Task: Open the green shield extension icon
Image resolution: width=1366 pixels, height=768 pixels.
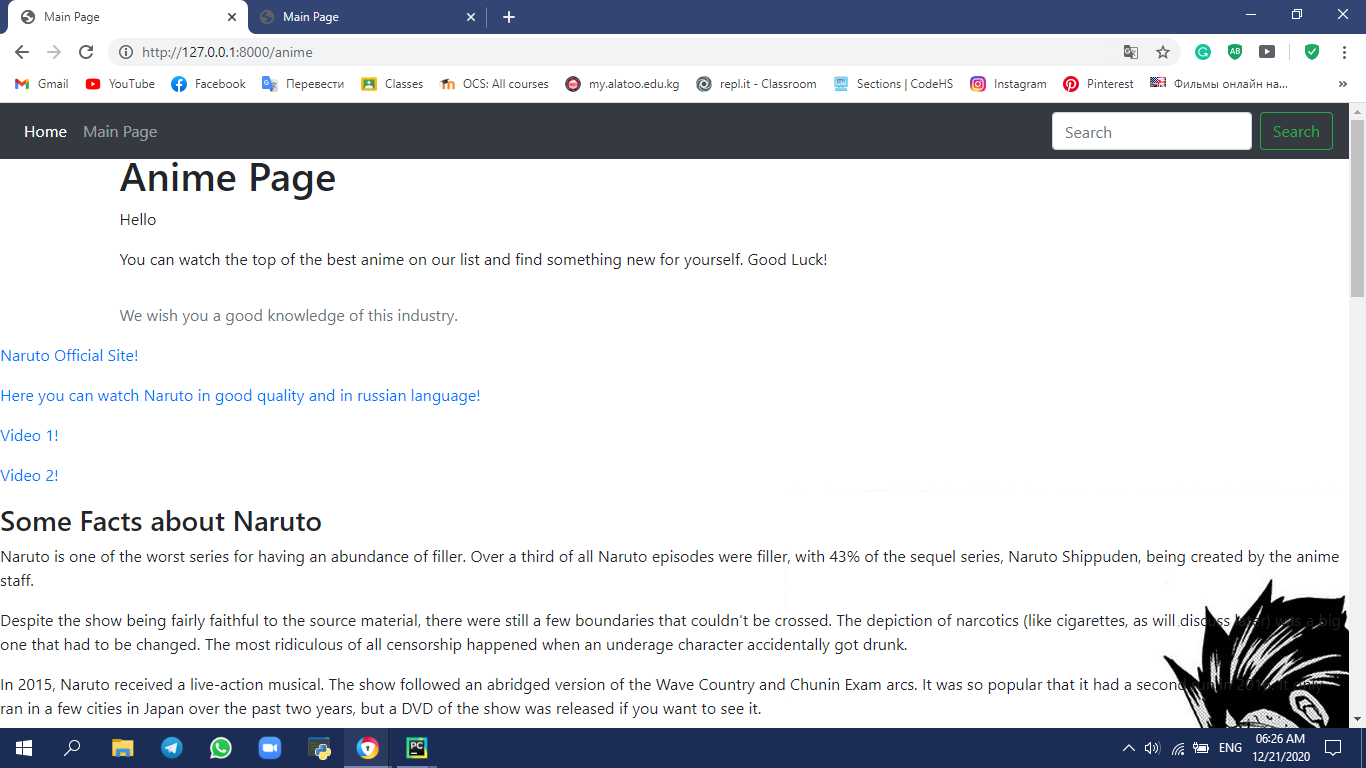Action: pos(1312,52)
